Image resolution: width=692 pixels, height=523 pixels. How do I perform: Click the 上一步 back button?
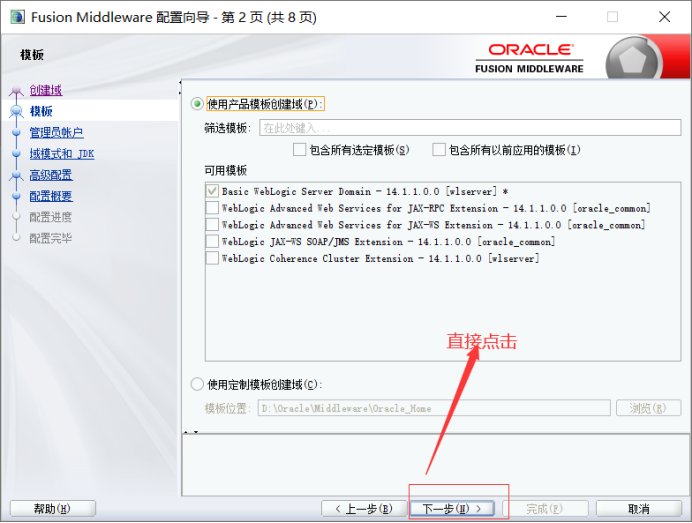point(363,508)
